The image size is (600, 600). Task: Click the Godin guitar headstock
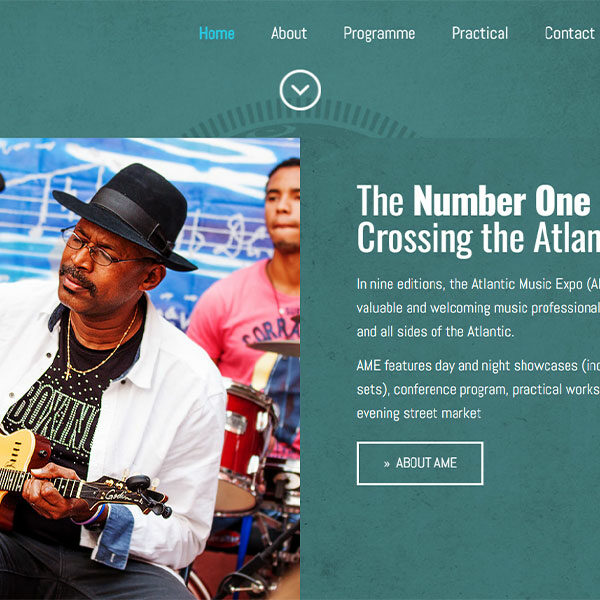coord(132,496)
